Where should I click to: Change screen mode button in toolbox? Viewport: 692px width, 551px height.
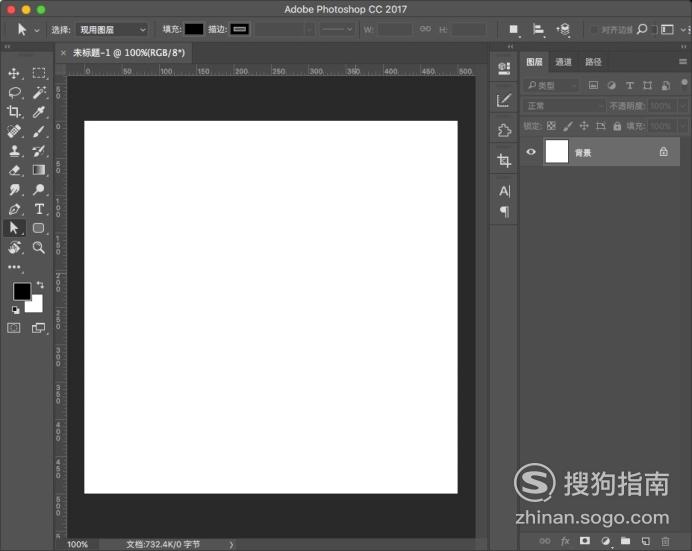point(38,328)
